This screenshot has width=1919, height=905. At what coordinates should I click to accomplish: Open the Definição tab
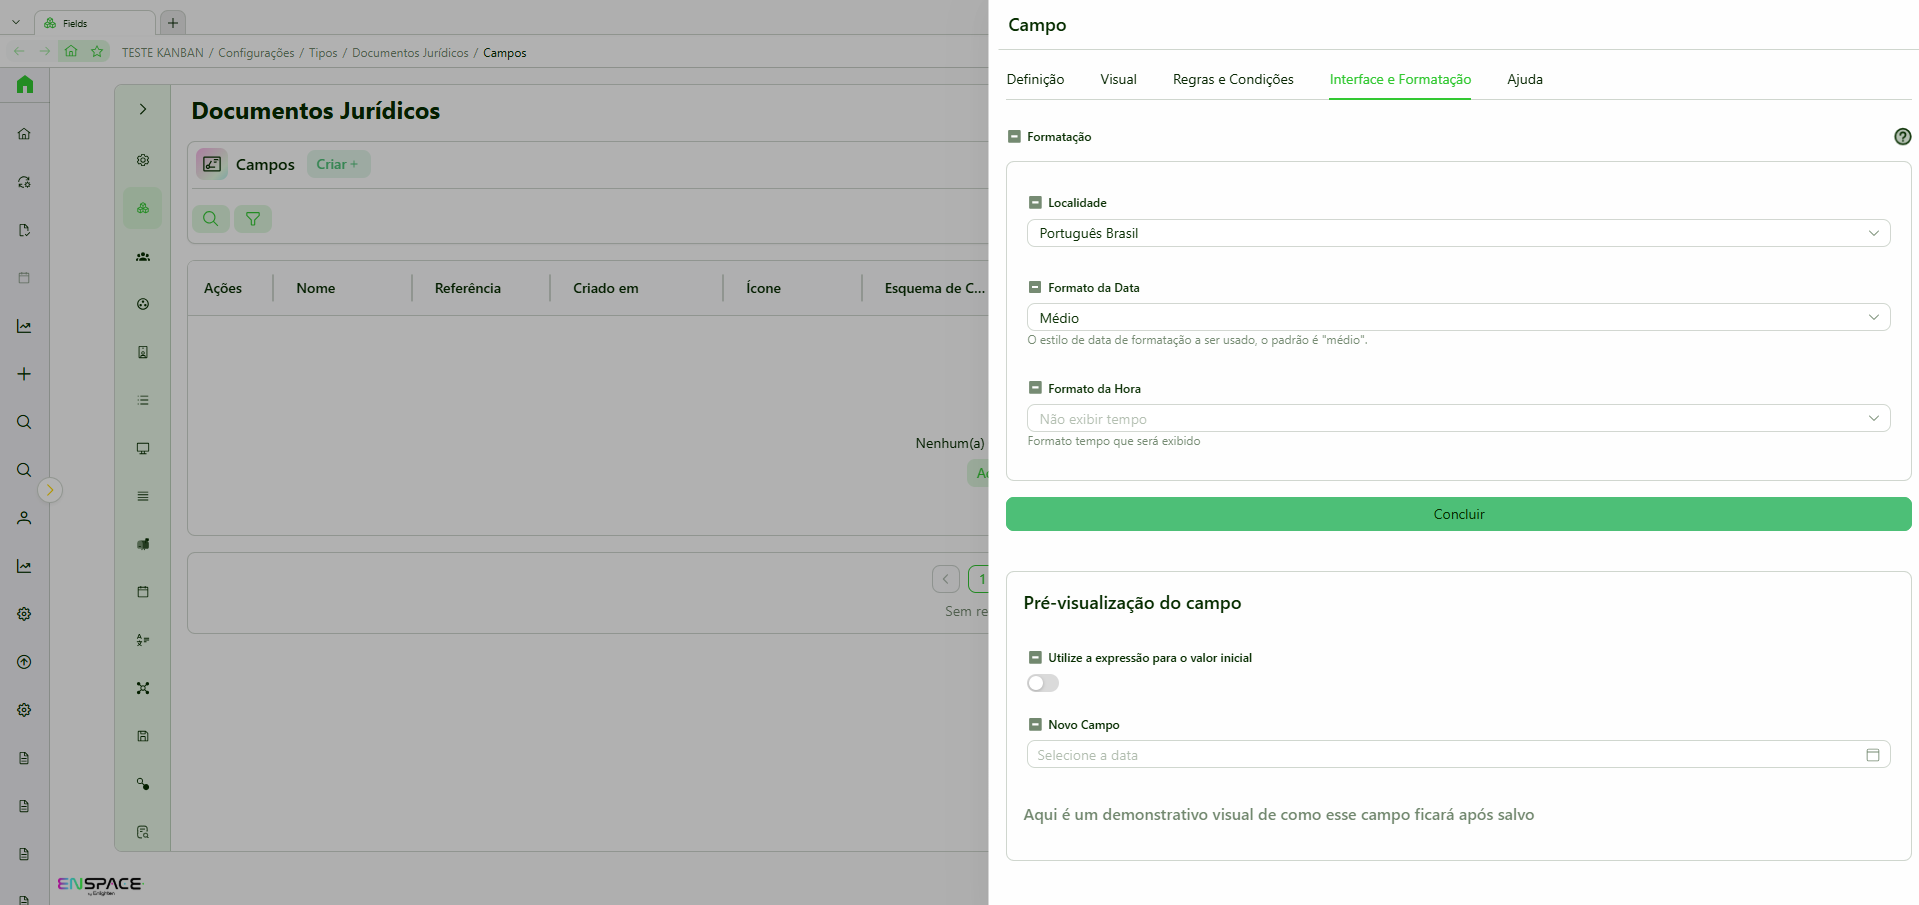(1035, 80)
